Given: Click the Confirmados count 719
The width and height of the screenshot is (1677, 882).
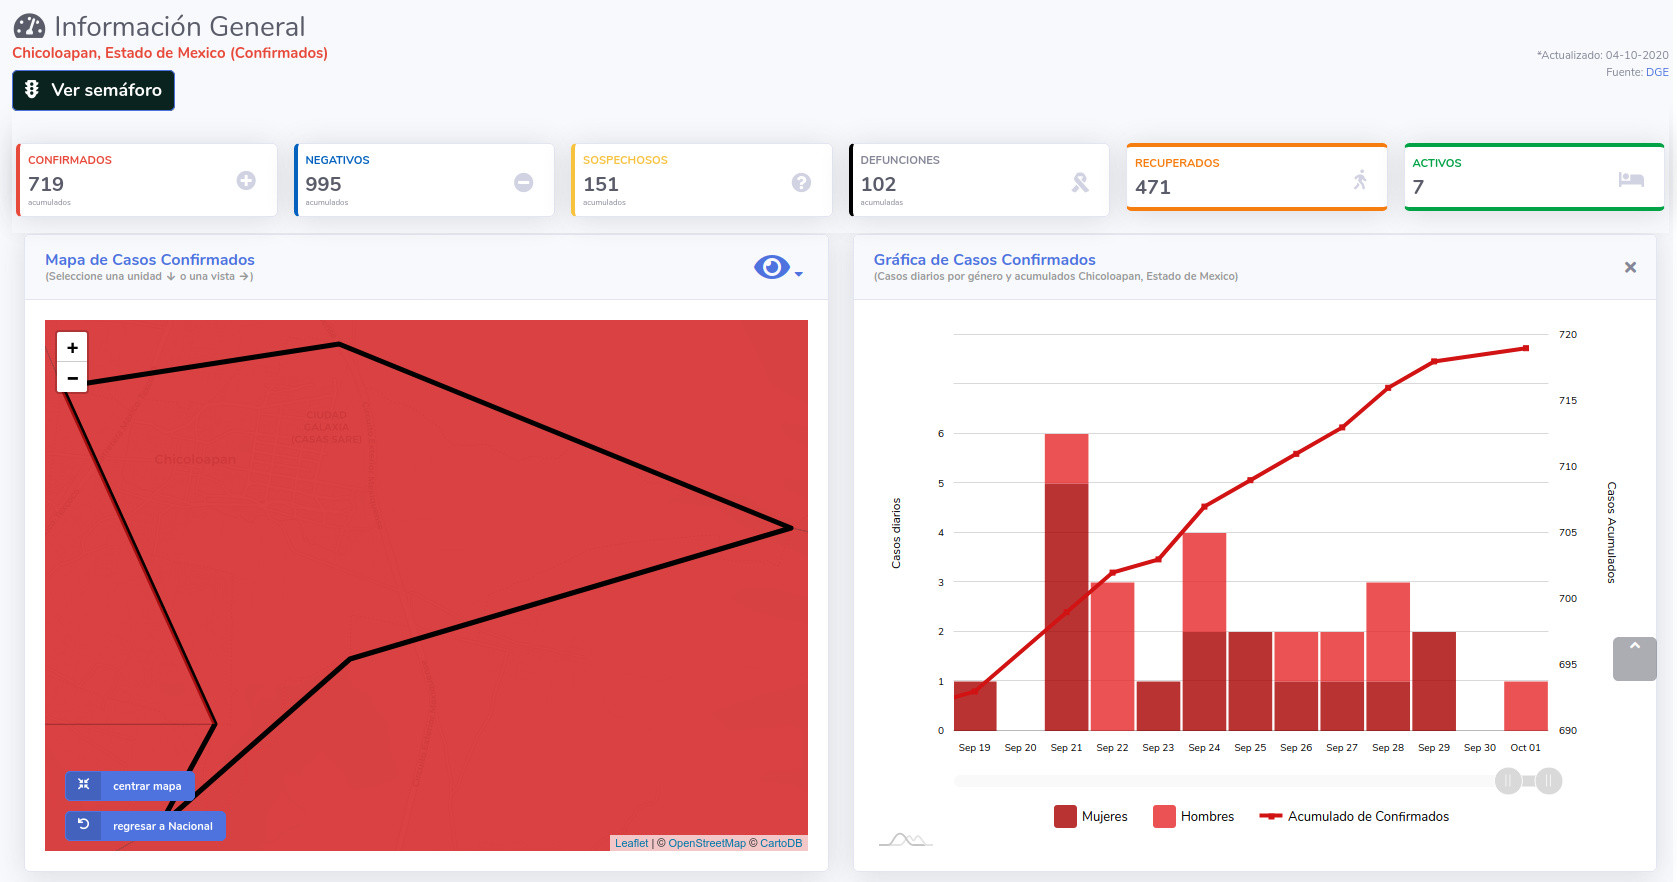Looking at the screenshot, I should (x=46, y=184).
